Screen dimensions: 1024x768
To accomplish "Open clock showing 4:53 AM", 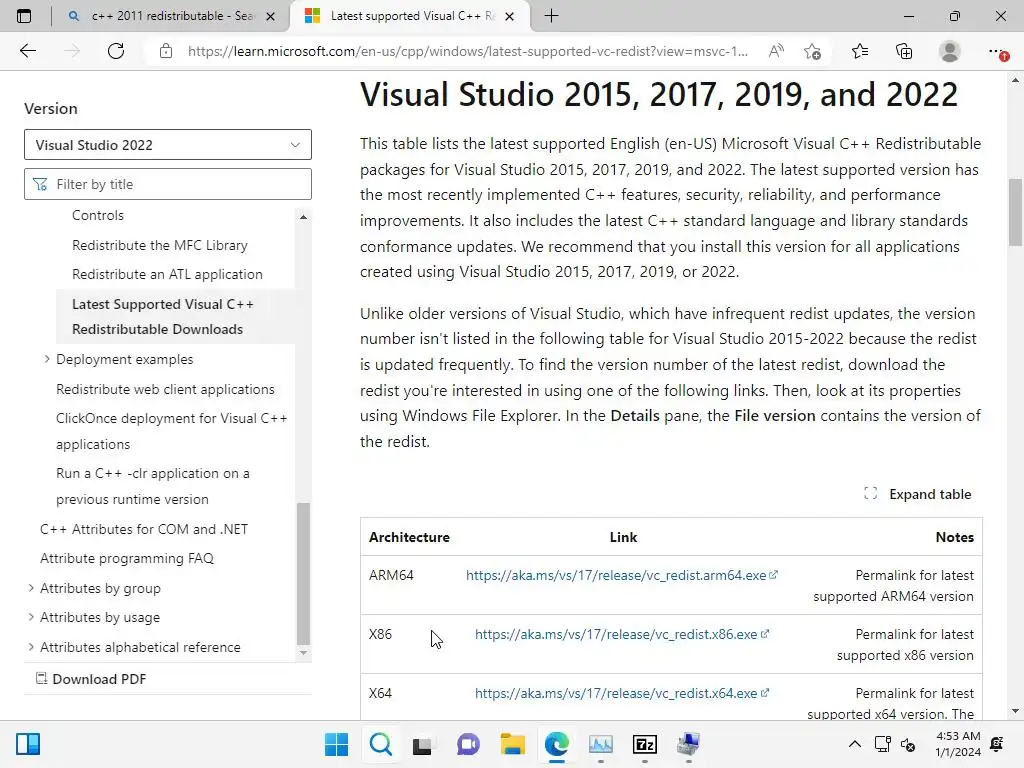I will [958, 744].
